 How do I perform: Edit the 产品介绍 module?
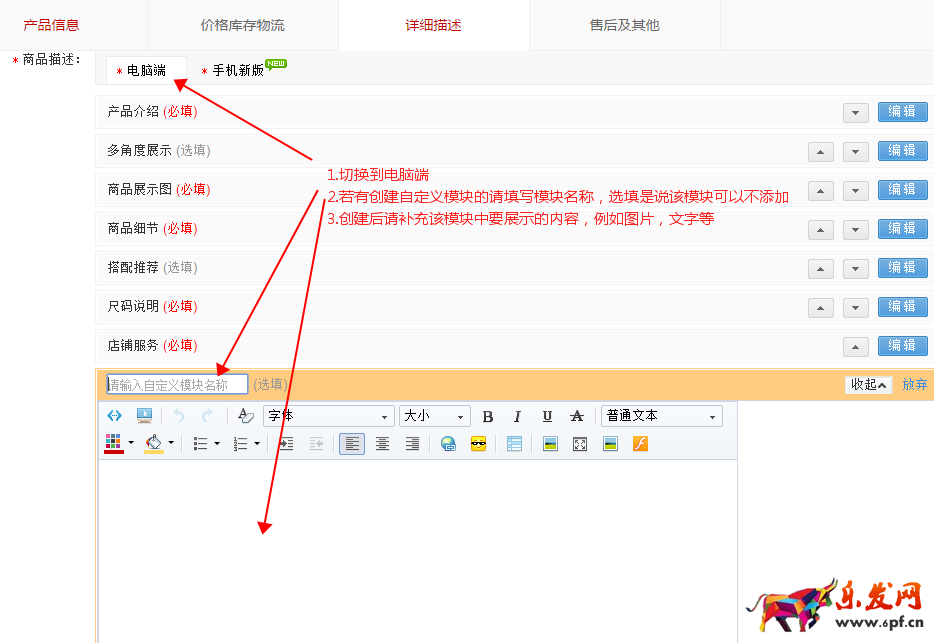tap(902, 111)
